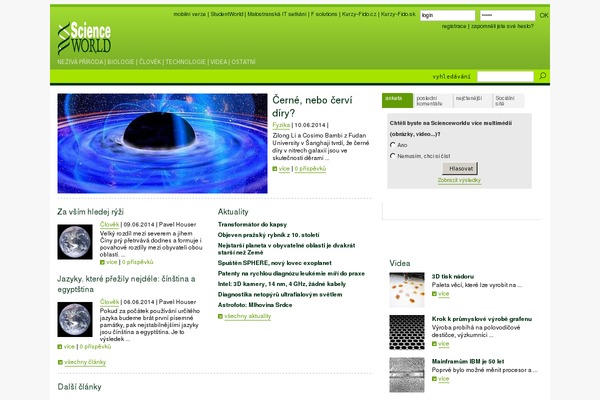Image resolution: width=600 pixels, height=400 pixels.
Task: Open 'Malostranská IT setkání' header link
Action: [277, 14]
